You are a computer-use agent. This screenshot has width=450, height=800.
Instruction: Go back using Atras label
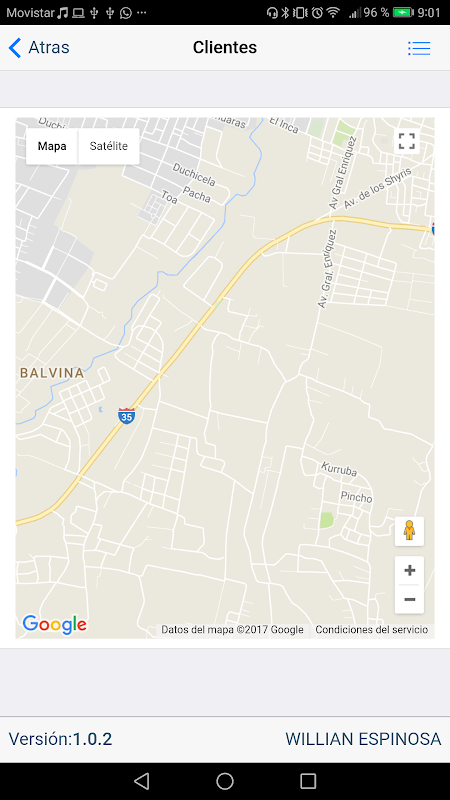click(49, 47)
